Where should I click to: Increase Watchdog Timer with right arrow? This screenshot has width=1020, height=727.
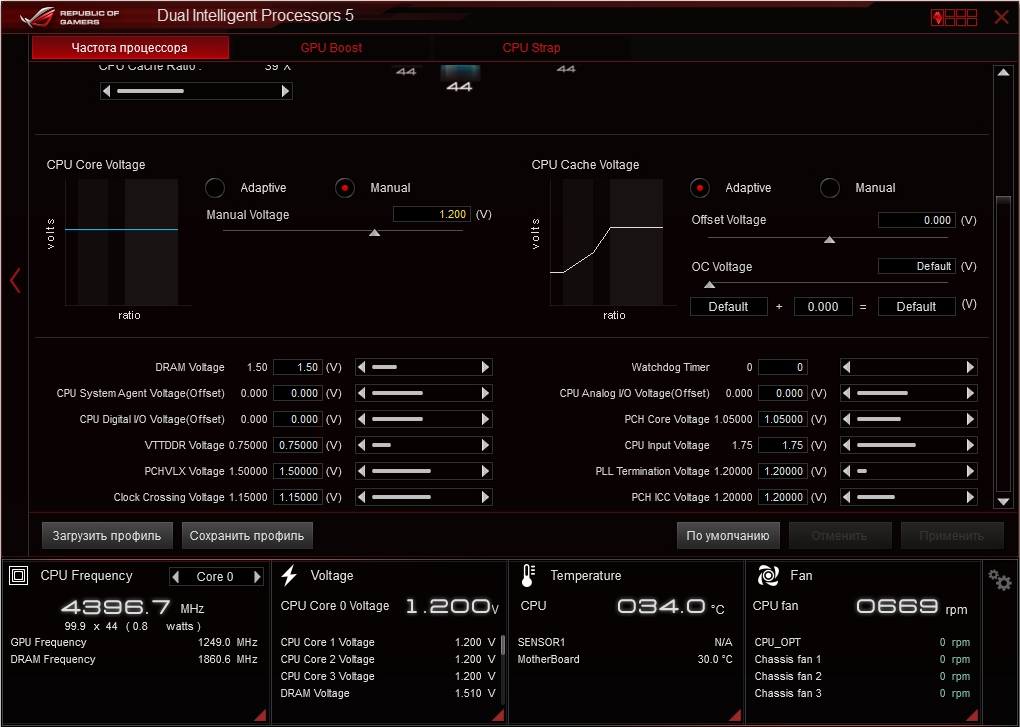971,367
